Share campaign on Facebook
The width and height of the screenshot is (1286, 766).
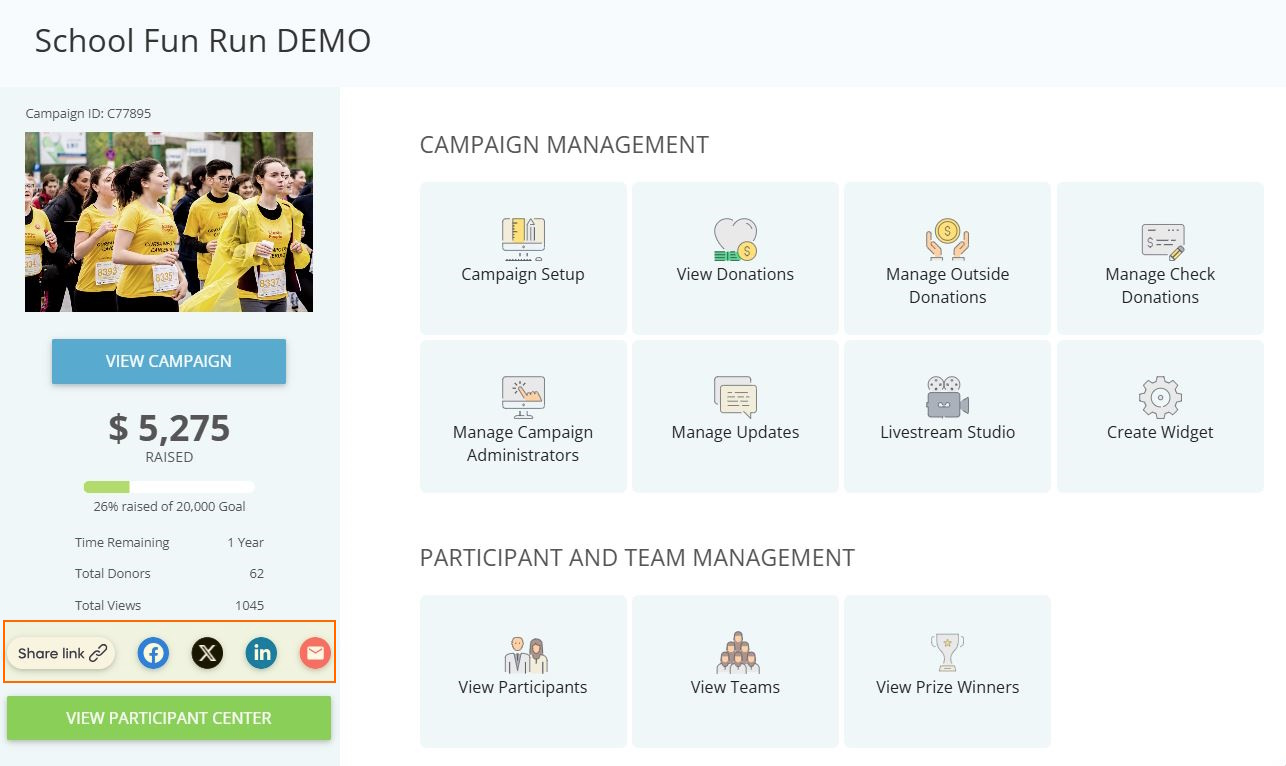point(153,654)
